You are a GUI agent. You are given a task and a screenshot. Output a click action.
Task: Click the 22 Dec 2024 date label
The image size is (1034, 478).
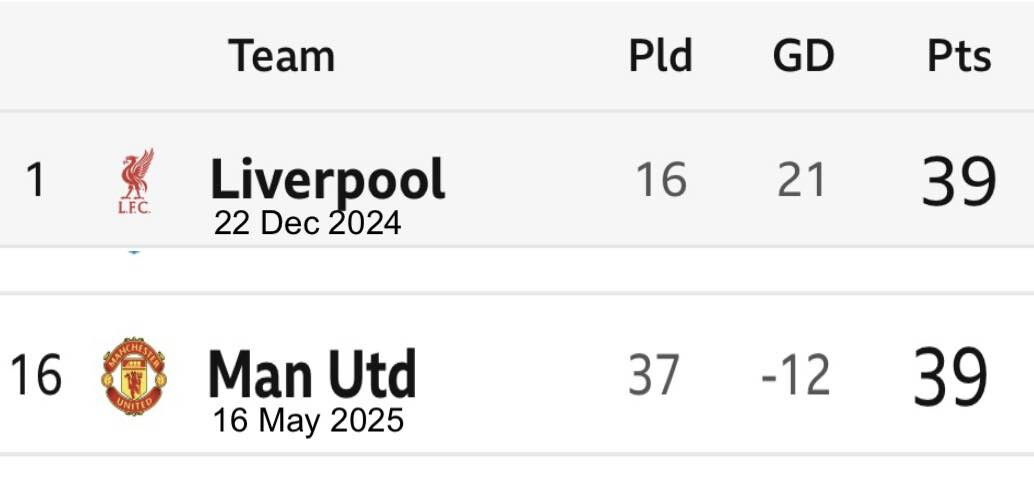click(307, 224)
